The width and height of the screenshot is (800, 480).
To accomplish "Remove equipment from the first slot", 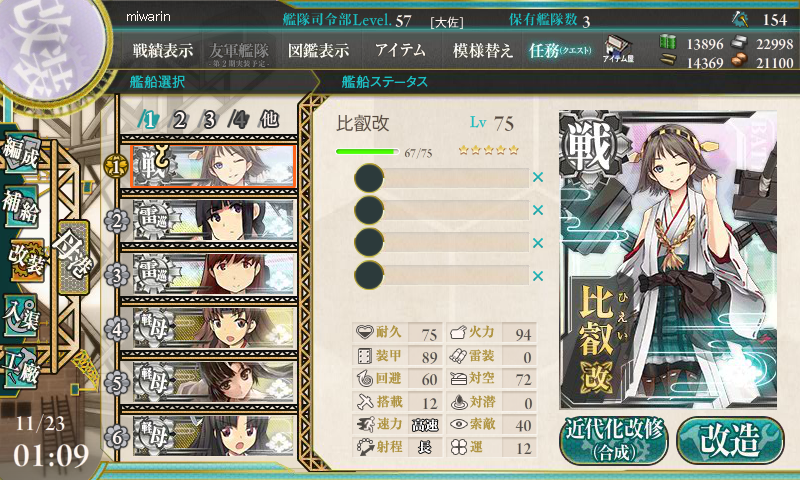I will pos(538,178).
